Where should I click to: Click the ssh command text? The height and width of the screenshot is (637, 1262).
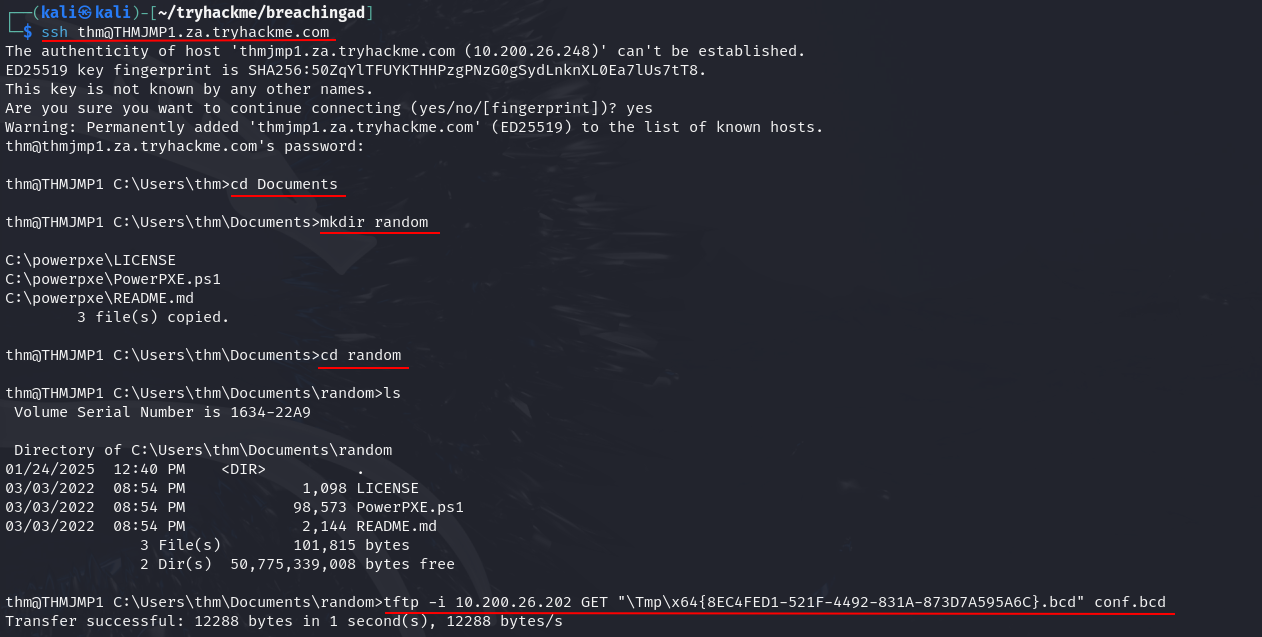click(54, 32)
